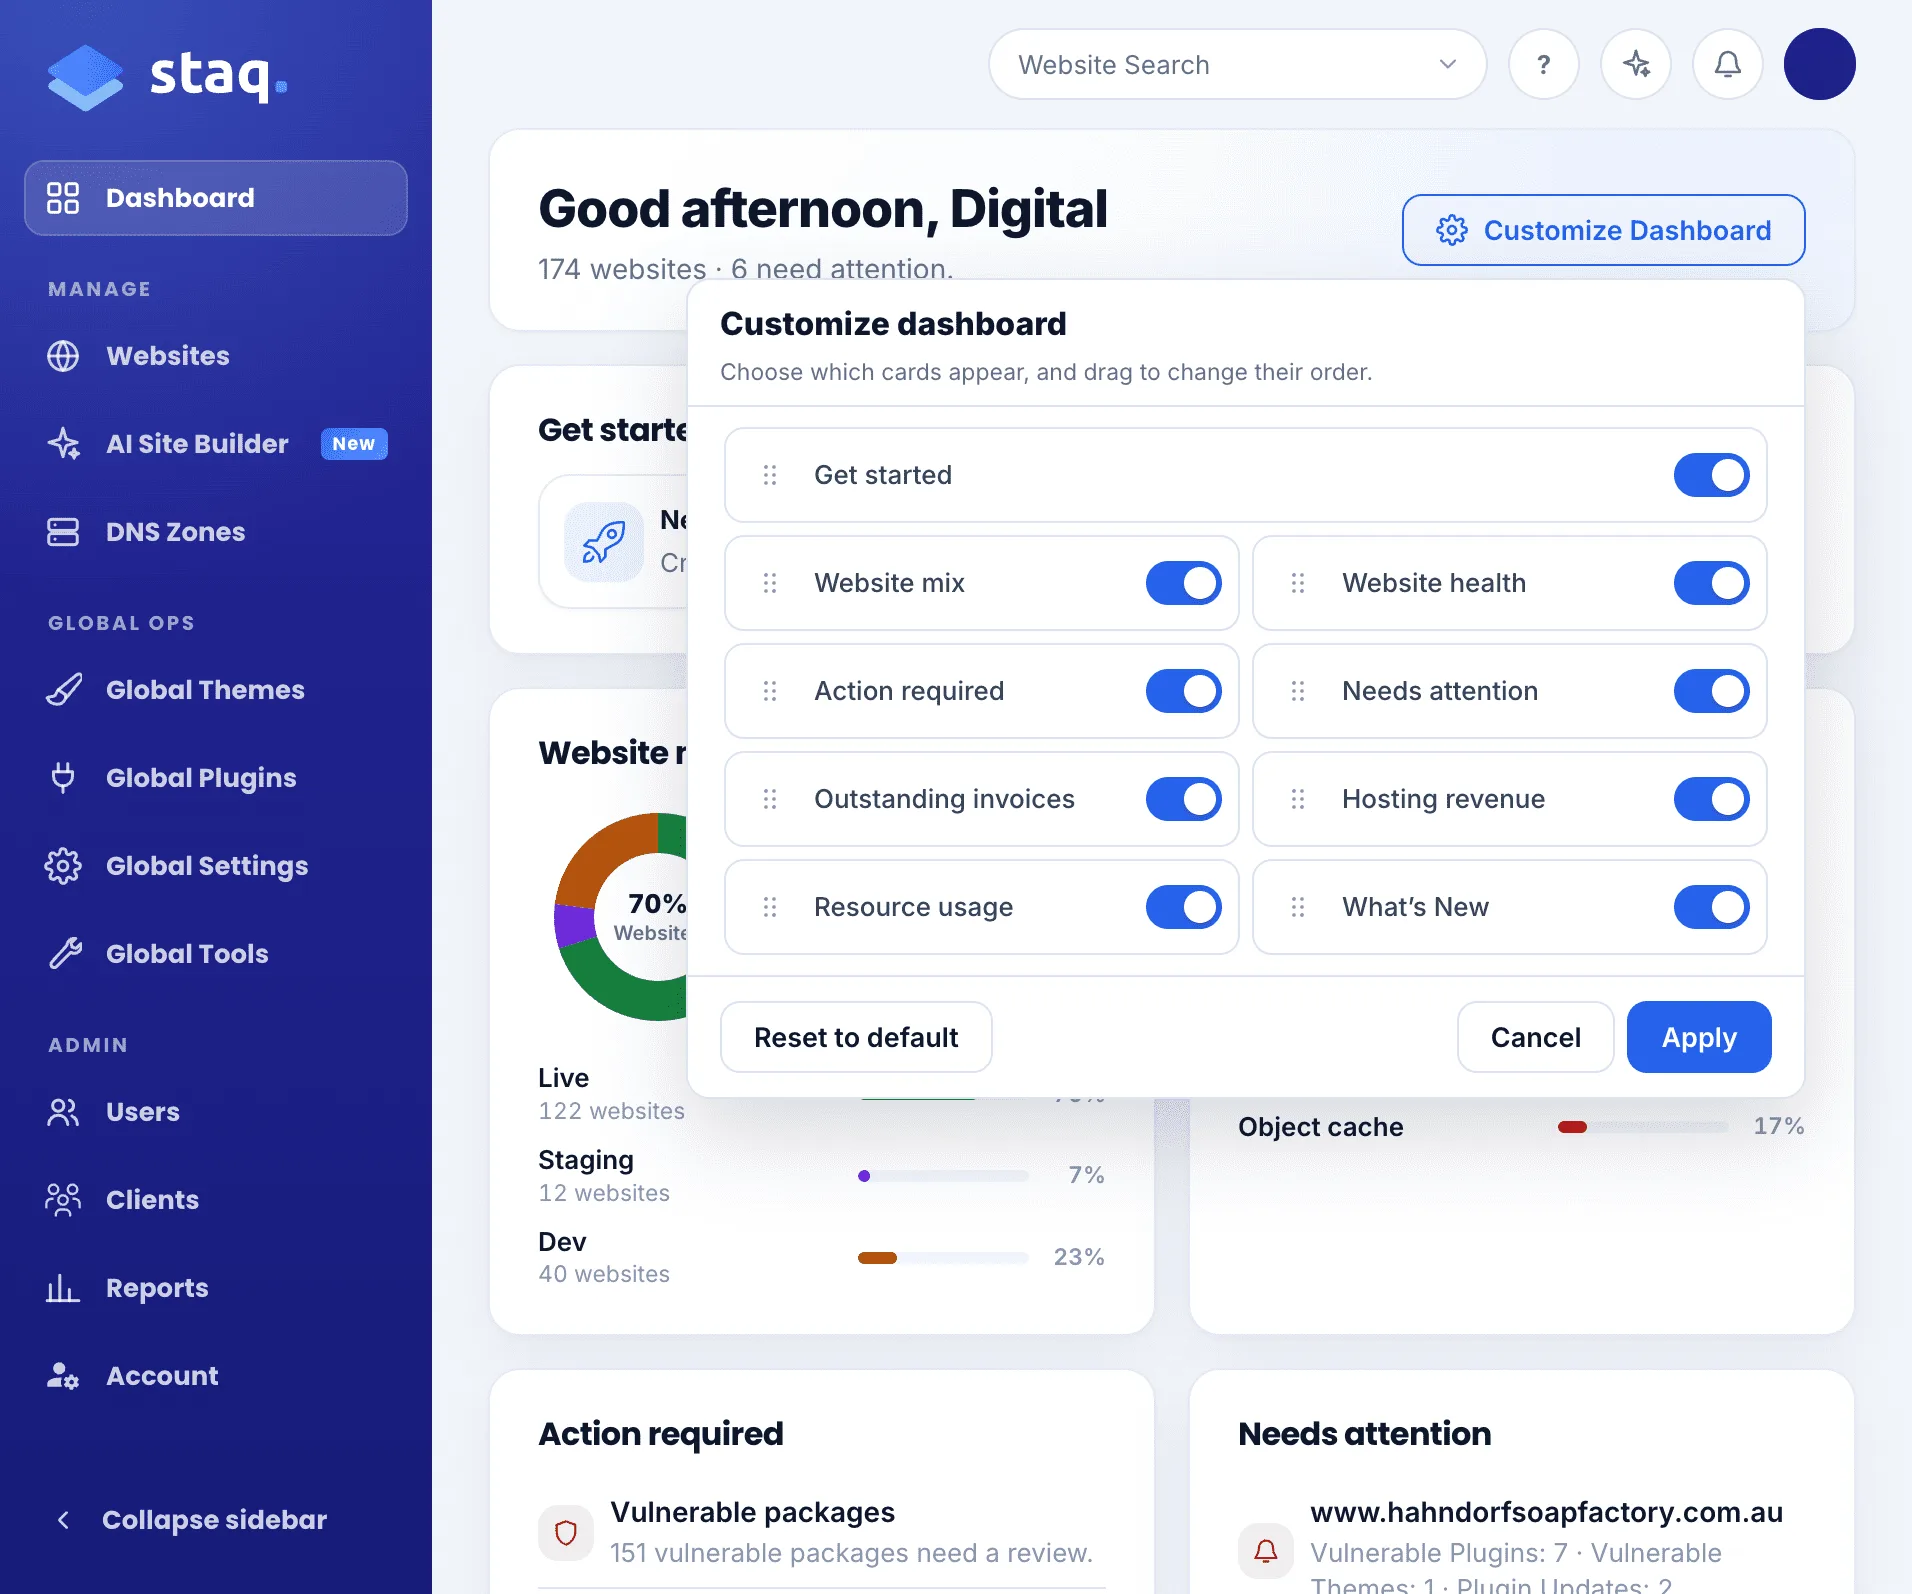
Task: Toggle off the Website mix card
Action: click(1183, 583)
